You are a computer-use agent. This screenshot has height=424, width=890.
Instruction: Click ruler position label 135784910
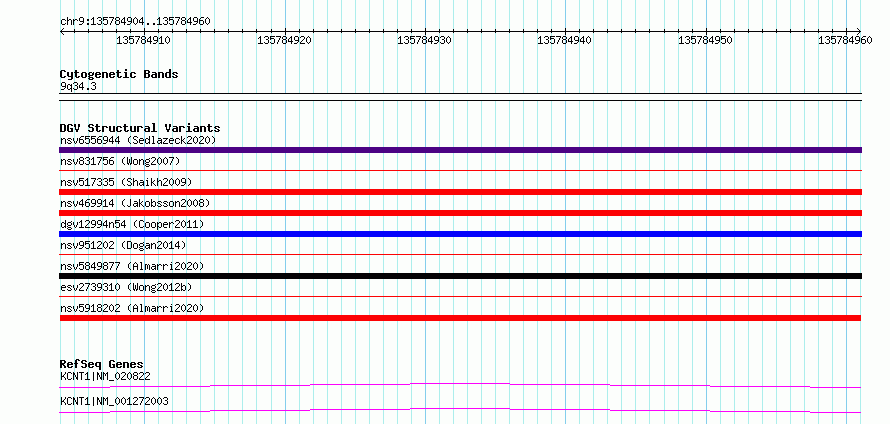coord(143,41)
